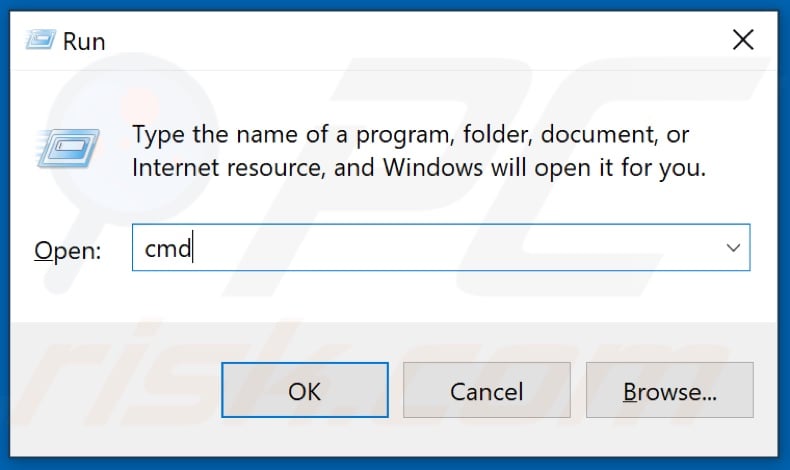Click the word "folder" in instructions
Viewport: 790px width, 470px height.
[x=498, y=135]
